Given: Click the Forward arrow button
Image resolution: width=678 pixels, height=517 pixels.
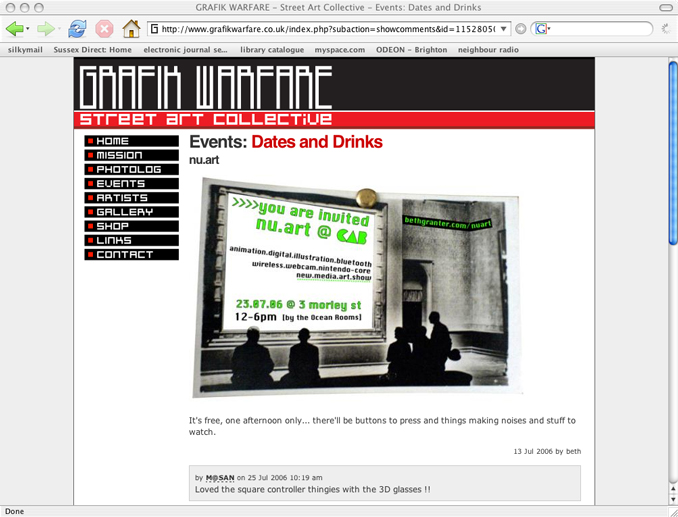Looking at the screenshot, I should [x=45, y=29].
